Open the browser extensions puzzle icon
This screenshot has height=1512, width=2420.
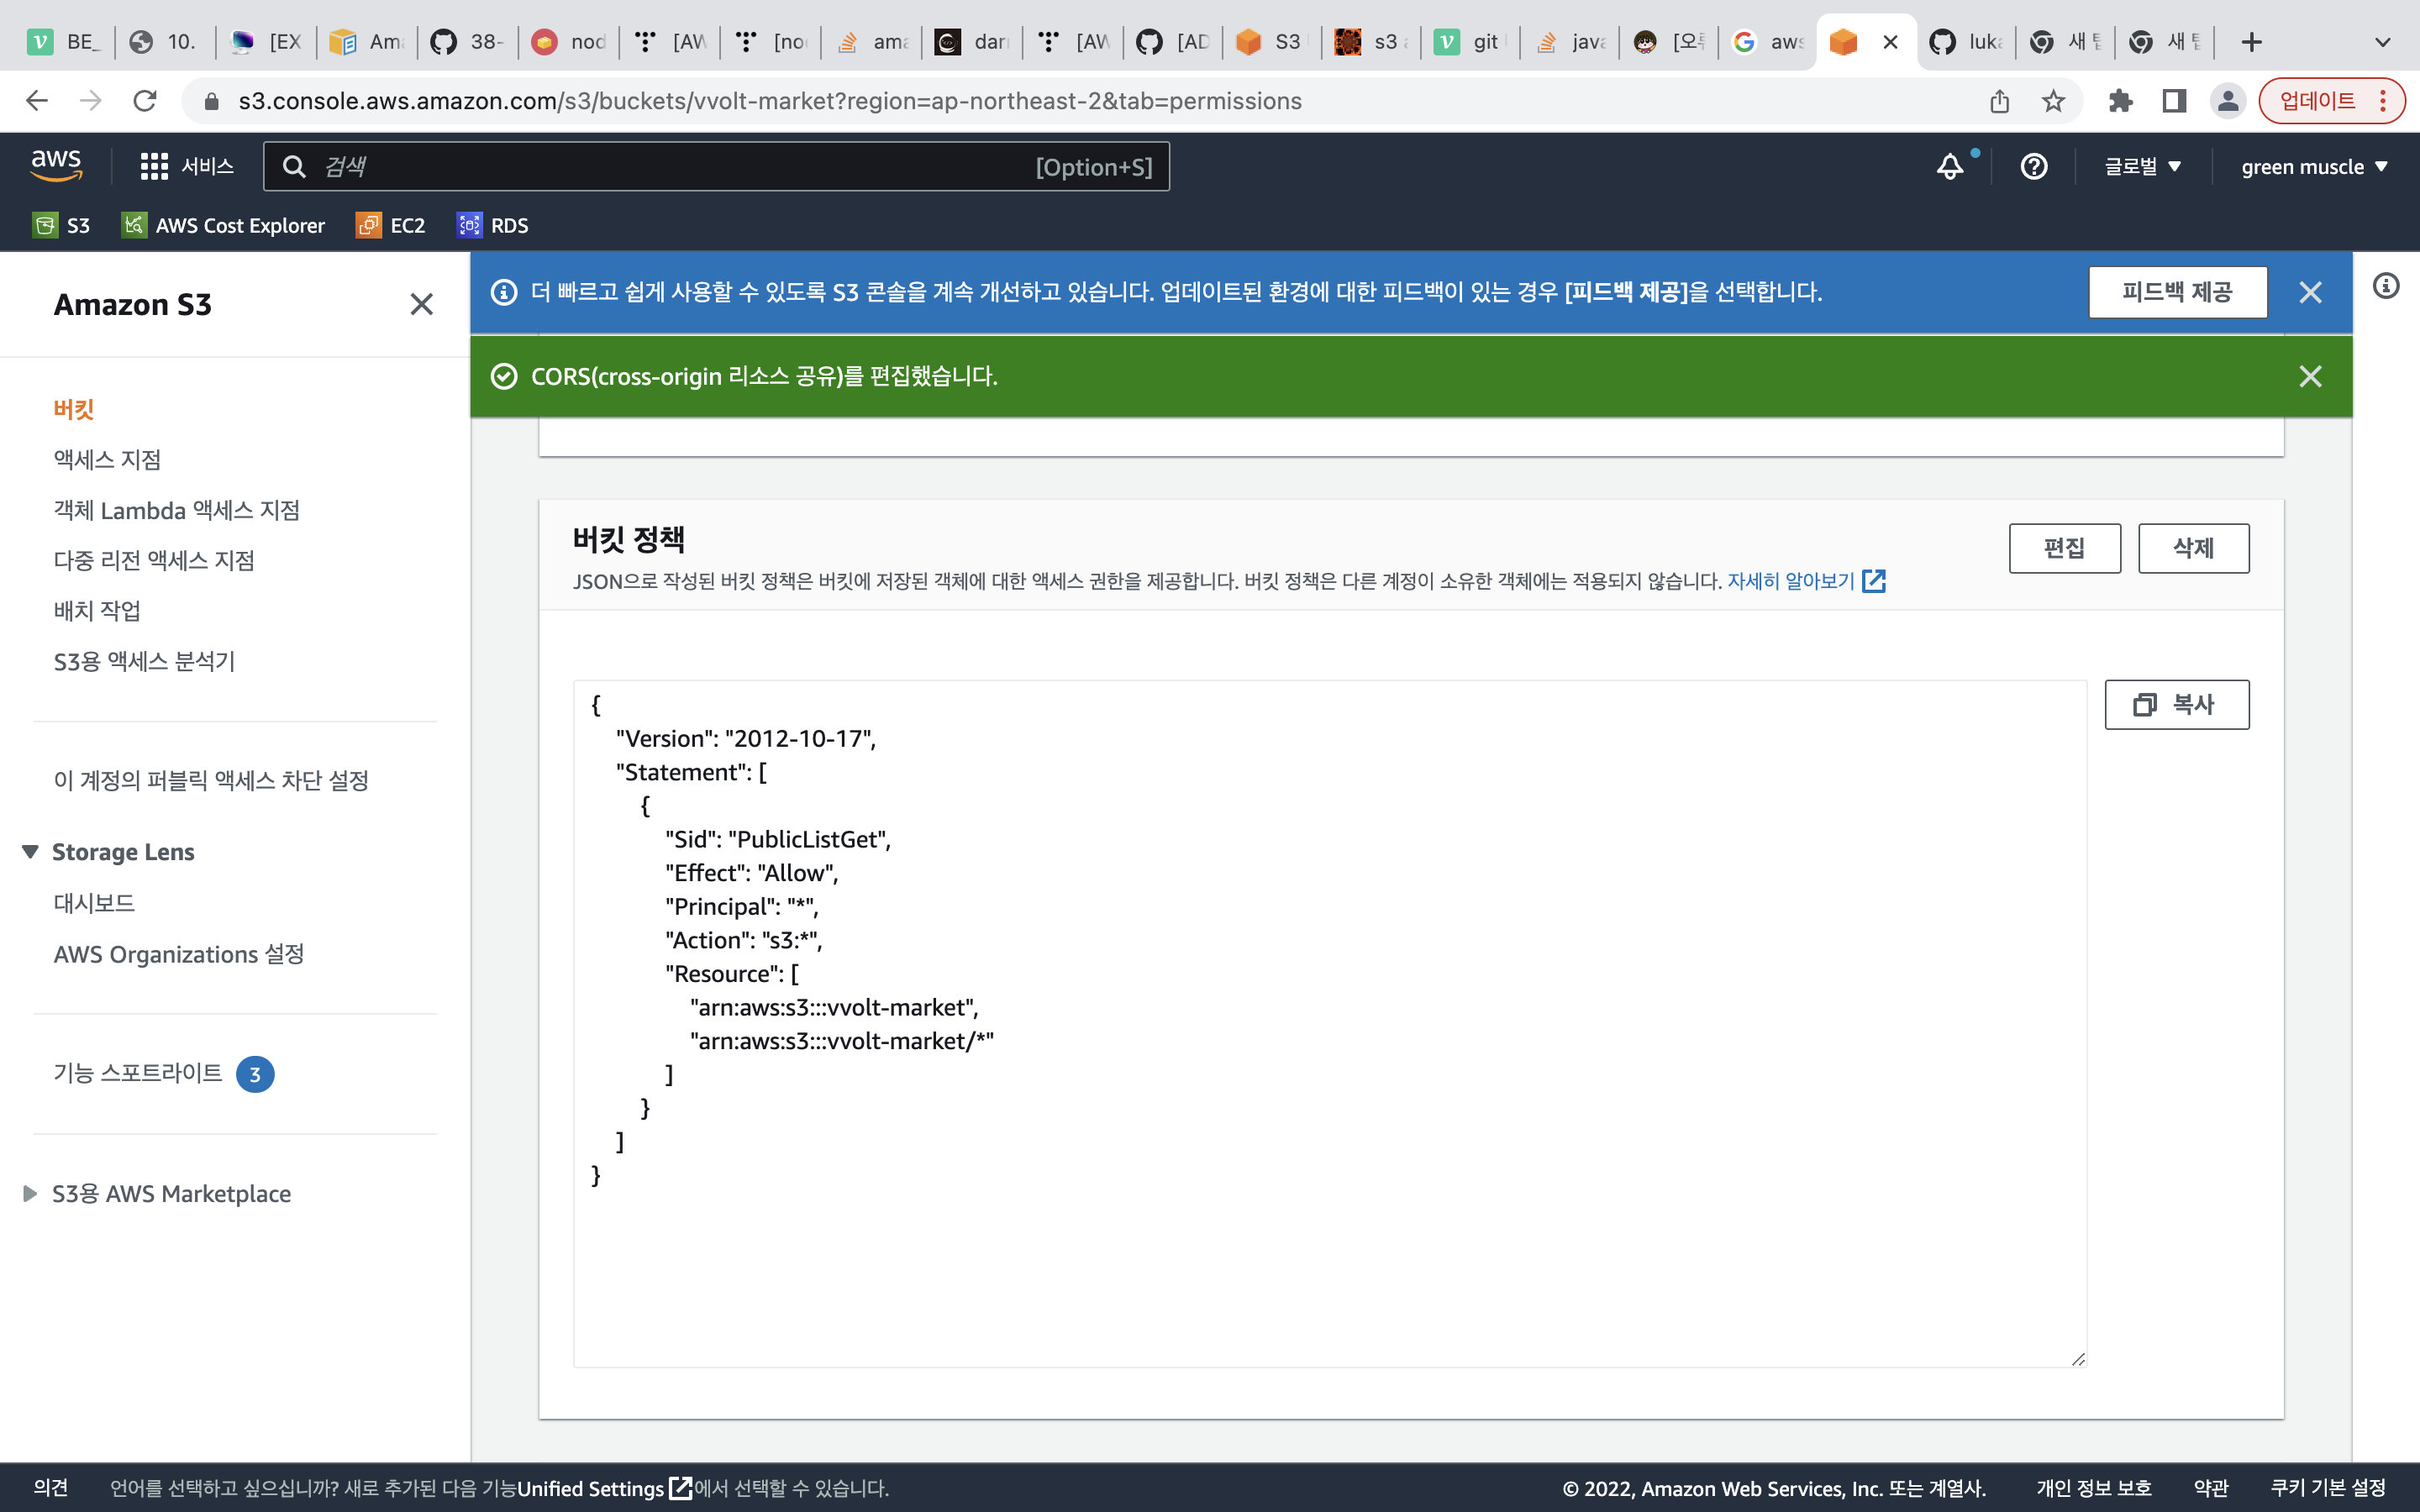pyautogui.click(x=2120, y=101)
